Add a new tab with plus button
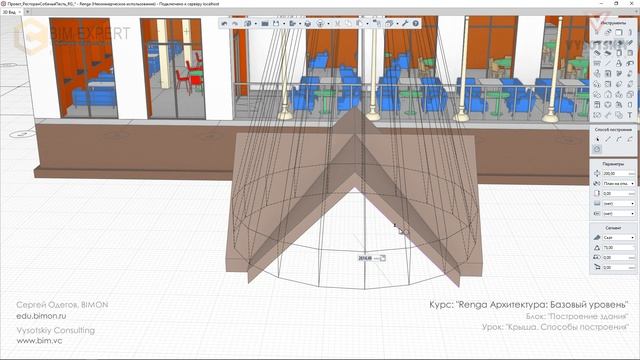This screenshot has height=360, width=640. click(x=28, y=12)
